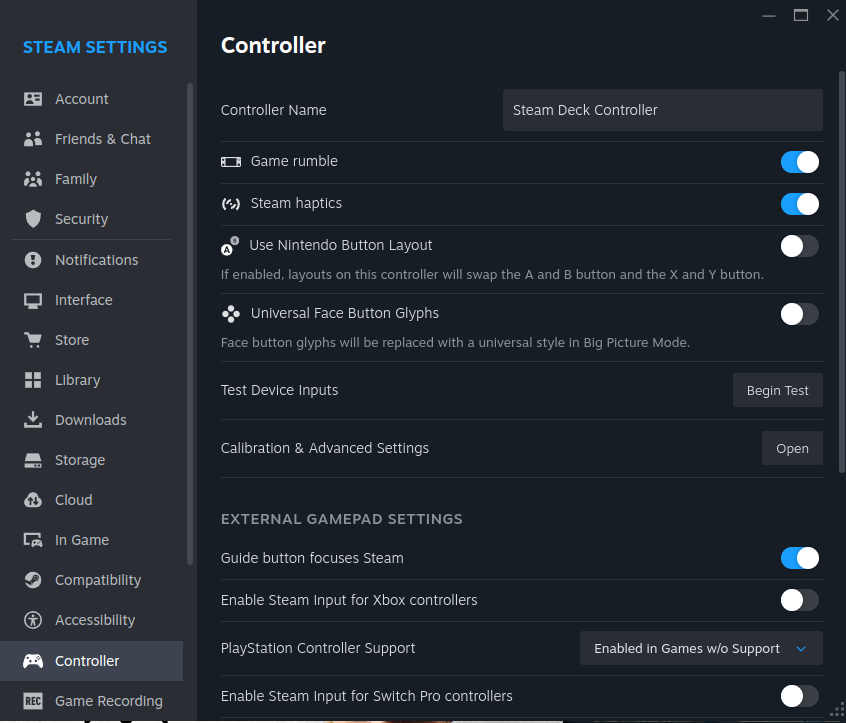Click the Controller Name text field
The image size is (846, 723).
click(x=662, y=110)
